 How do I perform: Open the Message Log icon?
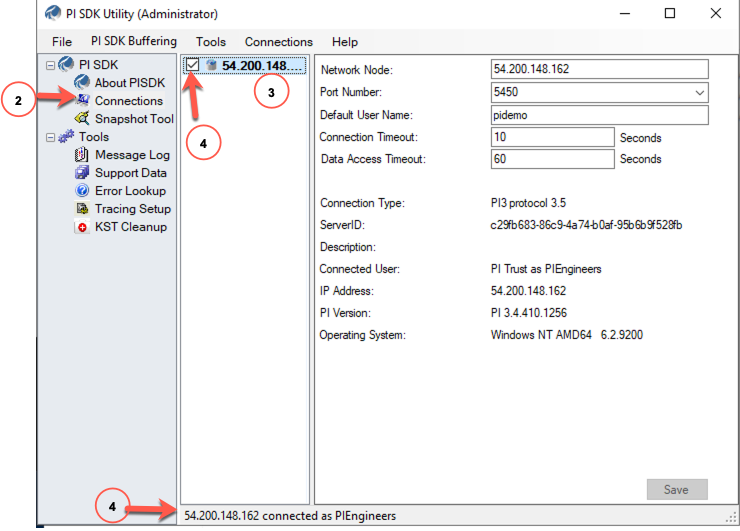point(84,155)
